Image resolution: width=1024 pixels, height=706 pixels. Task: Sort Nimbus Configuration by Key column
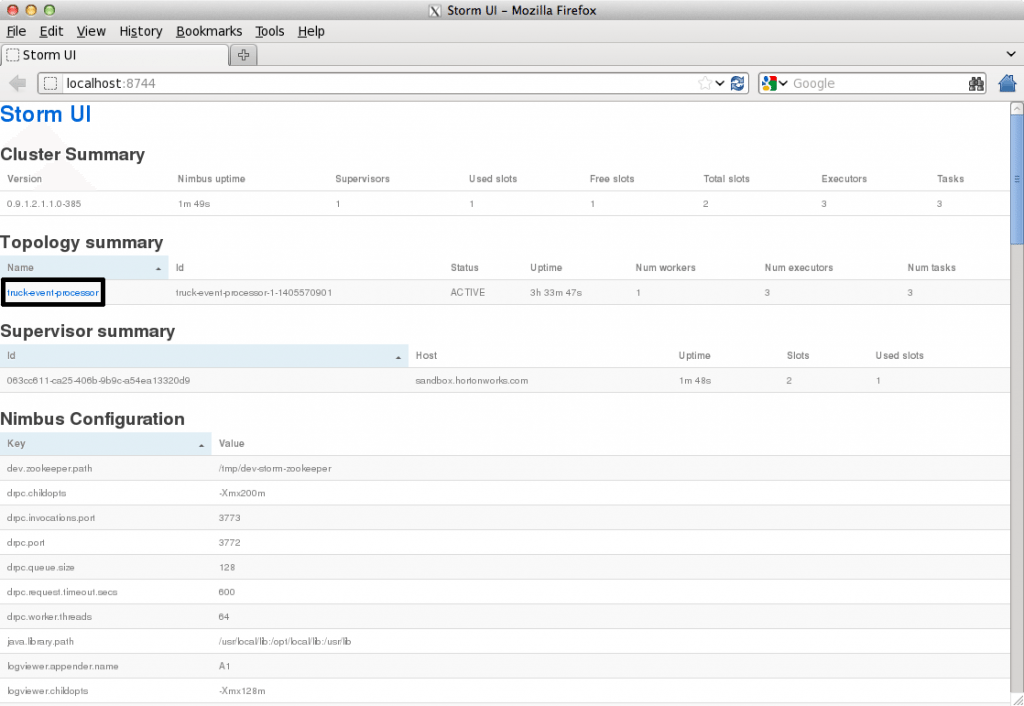point(105,443)
